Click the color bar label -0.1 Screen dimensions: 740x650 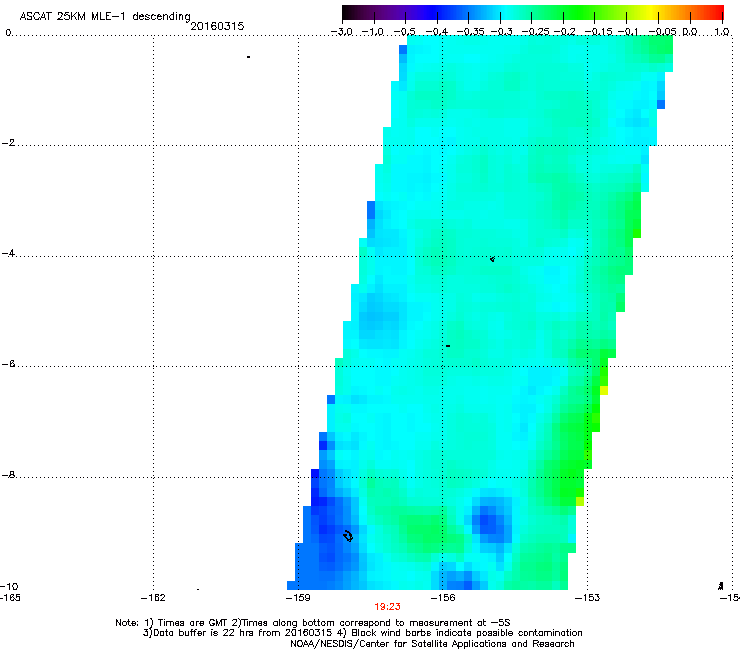628,32
